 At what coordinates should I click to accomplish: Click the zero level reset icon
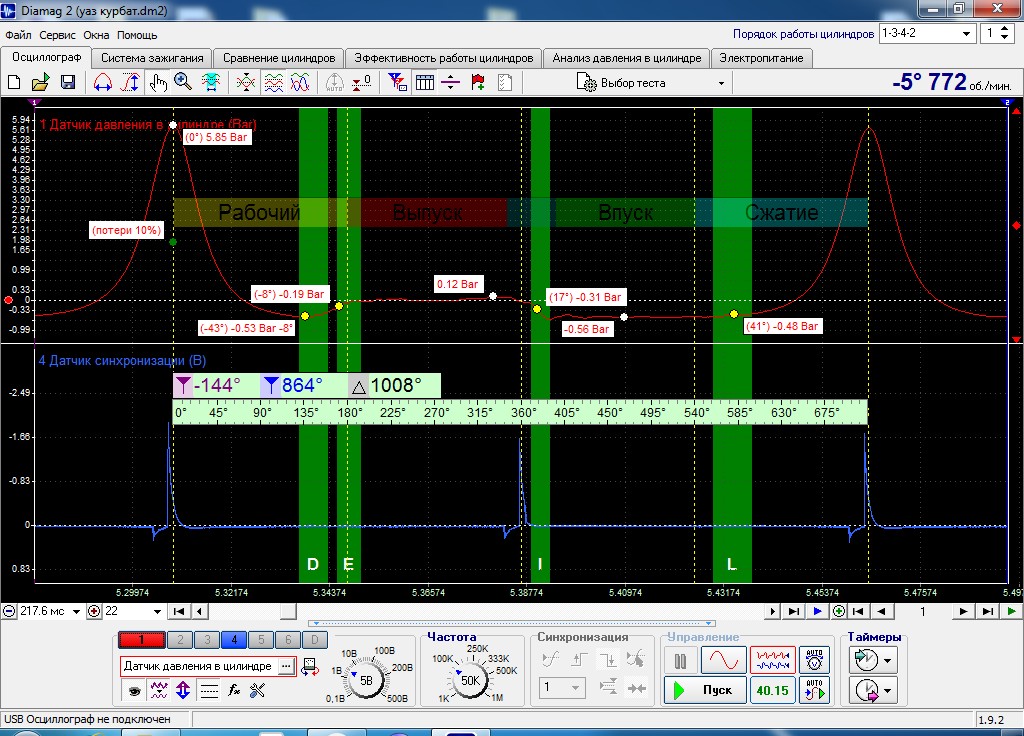coord(361,82)
